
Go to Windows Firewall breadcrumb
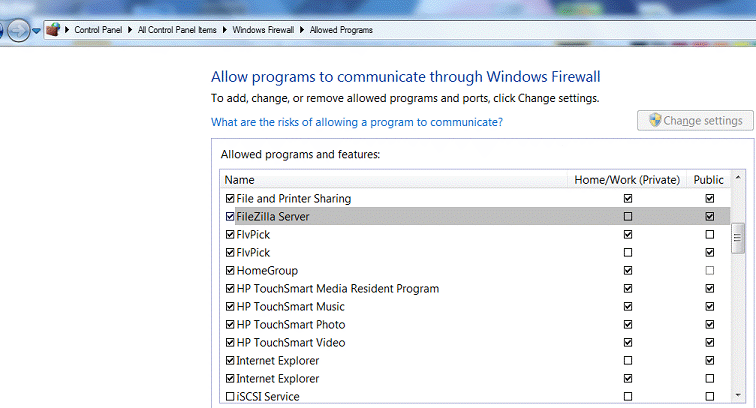tap(263, 30)
